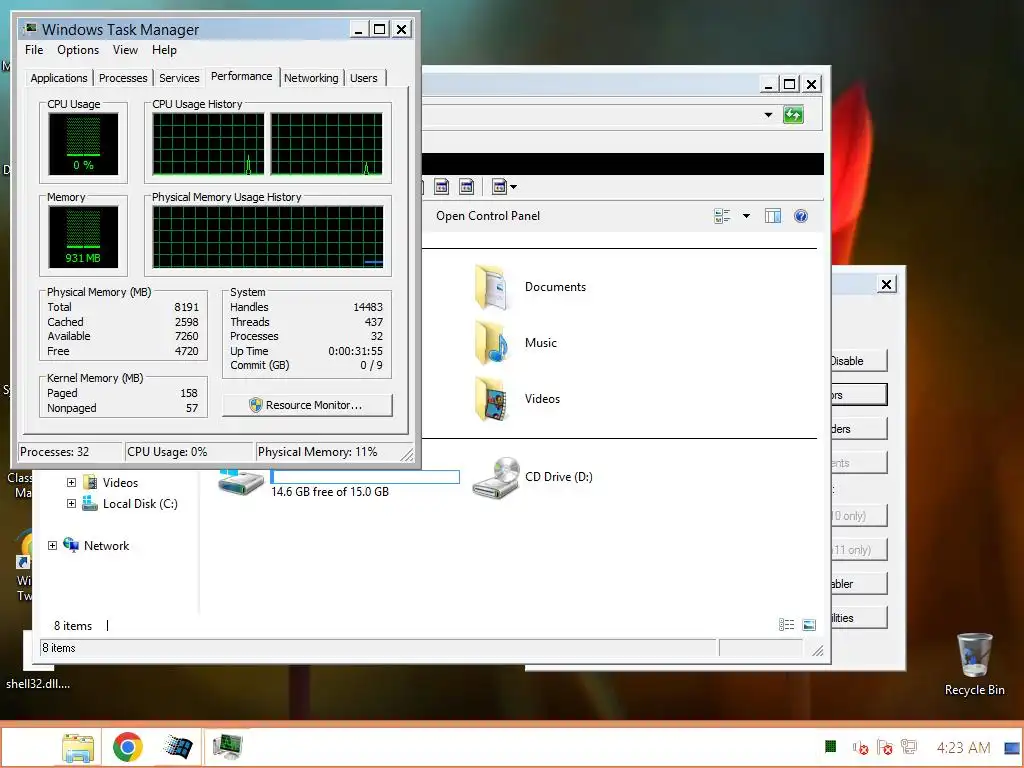Open the View menu in Task Manager
1024x768 pixels.
[x=125, y=50]
